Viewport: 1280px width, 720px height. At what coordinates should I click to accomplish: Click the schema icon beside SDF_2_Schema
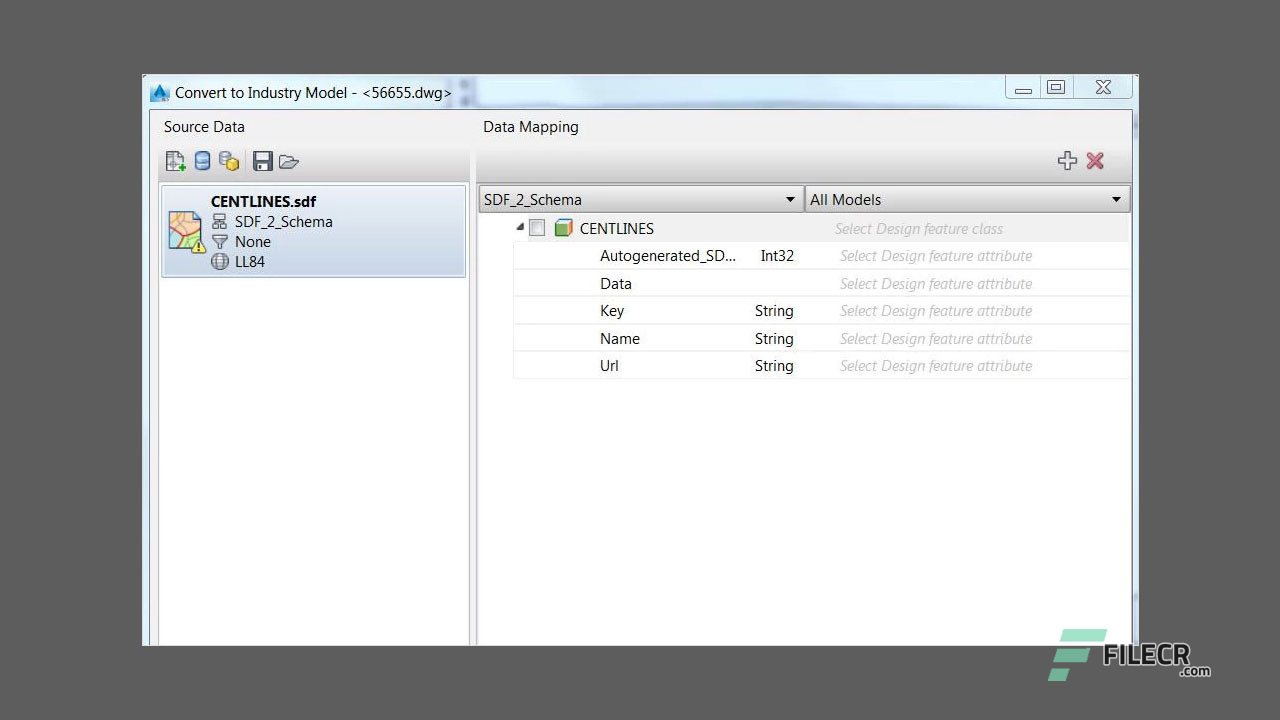pos(220,222)
